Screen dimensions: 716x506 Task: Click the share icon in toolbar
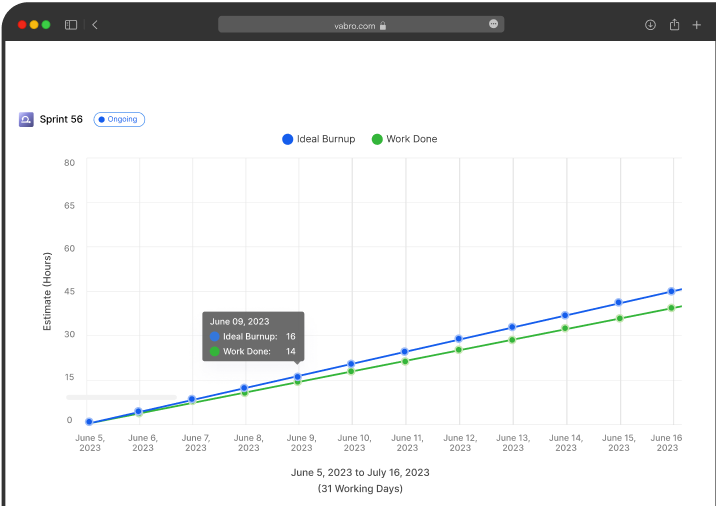point(674,25)
